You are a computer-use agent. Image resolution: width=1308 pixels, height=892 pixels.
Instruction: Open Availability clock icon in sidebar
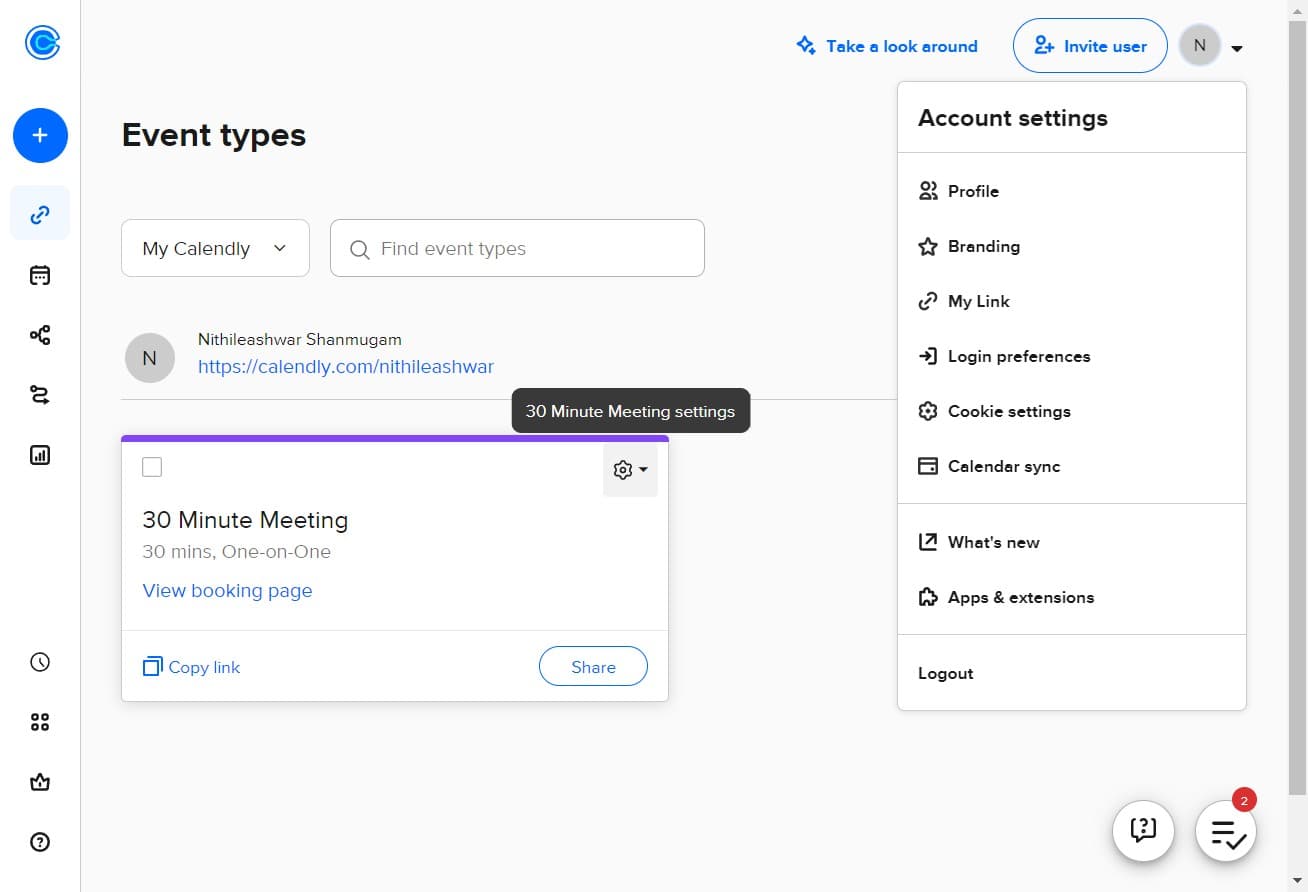pyautogui.click(x=40, y=662)
